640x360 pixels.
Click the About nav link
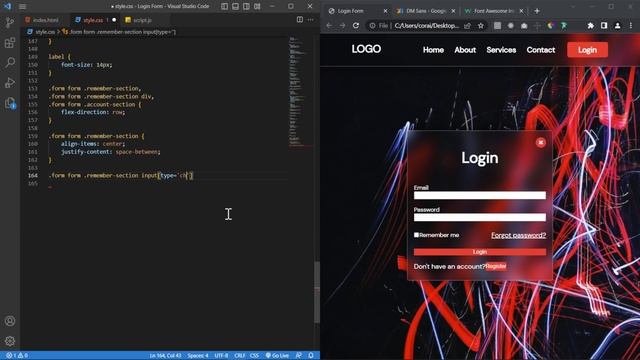(x=465, y=50)
